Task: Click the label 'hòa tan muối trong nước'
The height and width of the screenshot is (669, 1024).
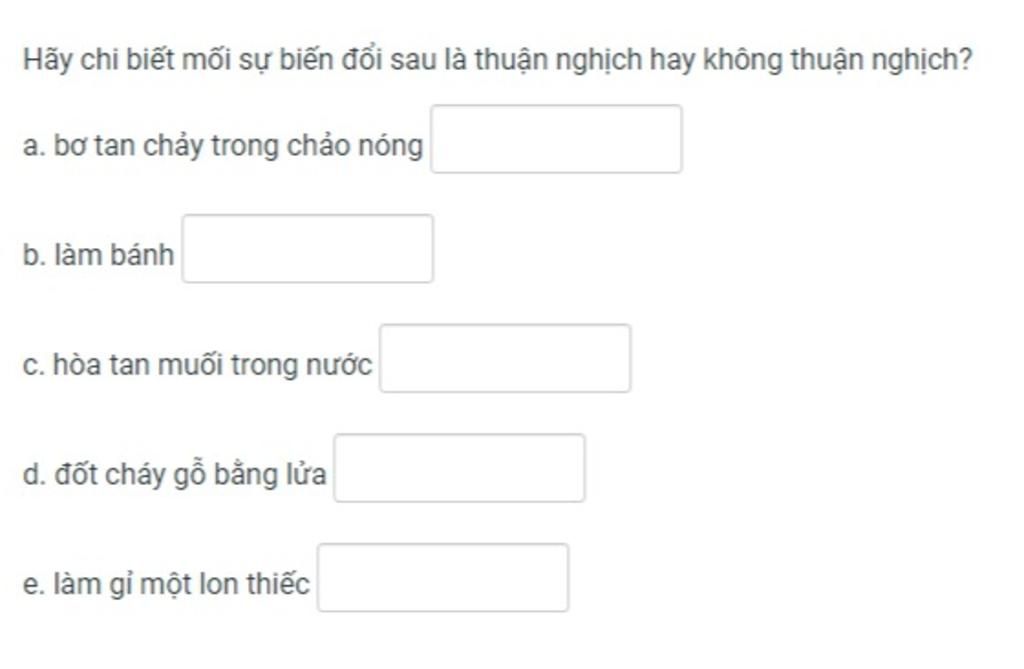Action: [x=212, y=365]
